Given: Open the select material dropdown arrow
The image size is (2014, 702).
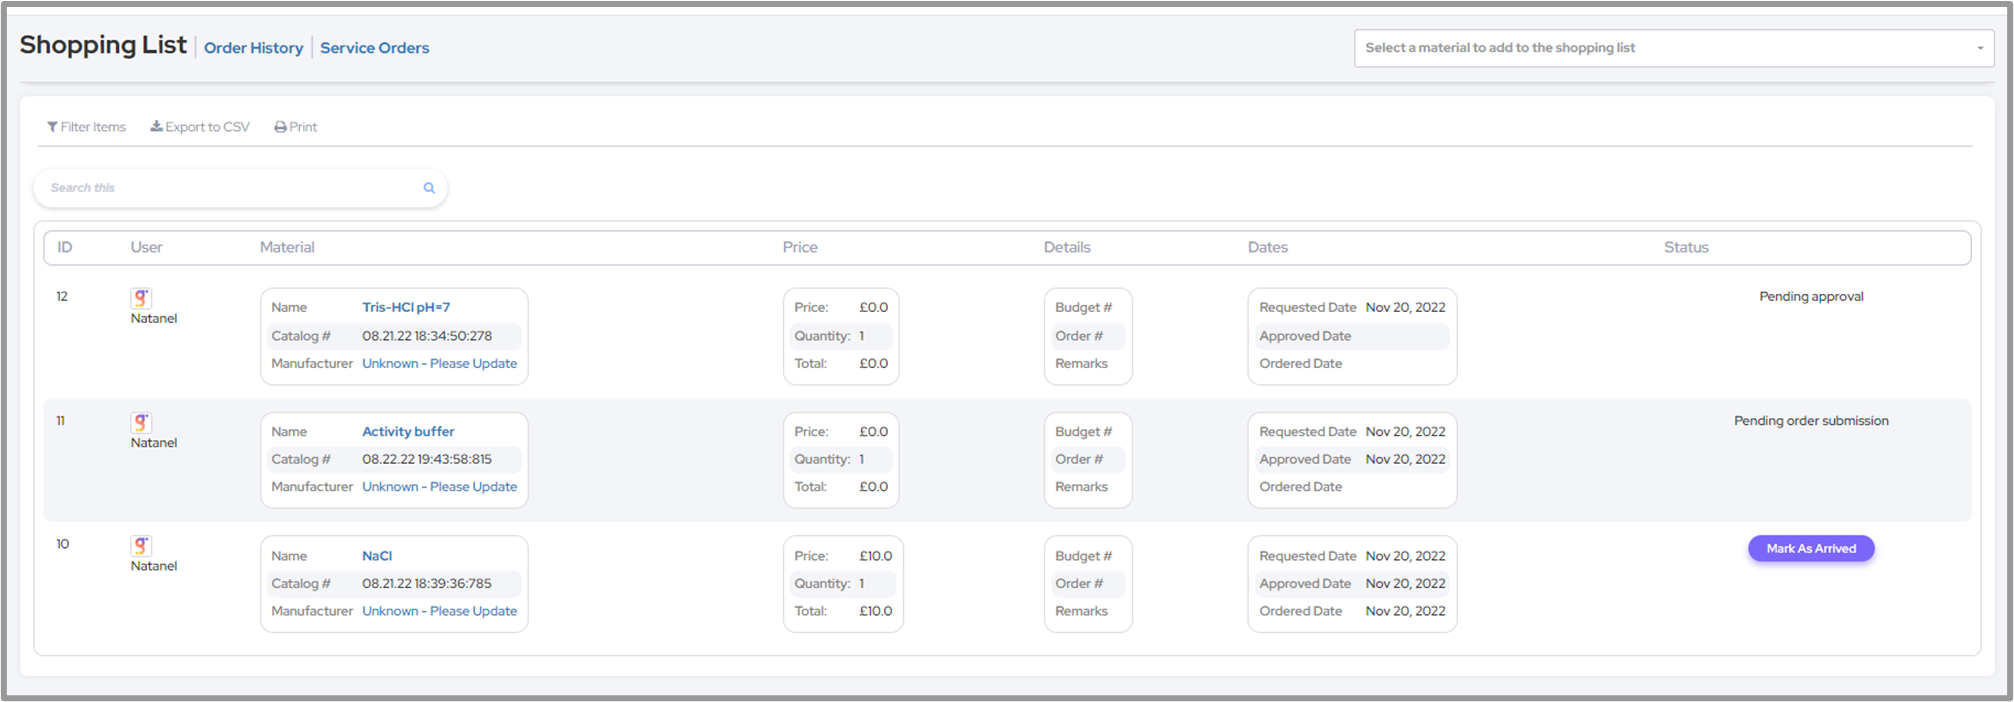Looking at the screenshot, I should [x=1979, y=48].
